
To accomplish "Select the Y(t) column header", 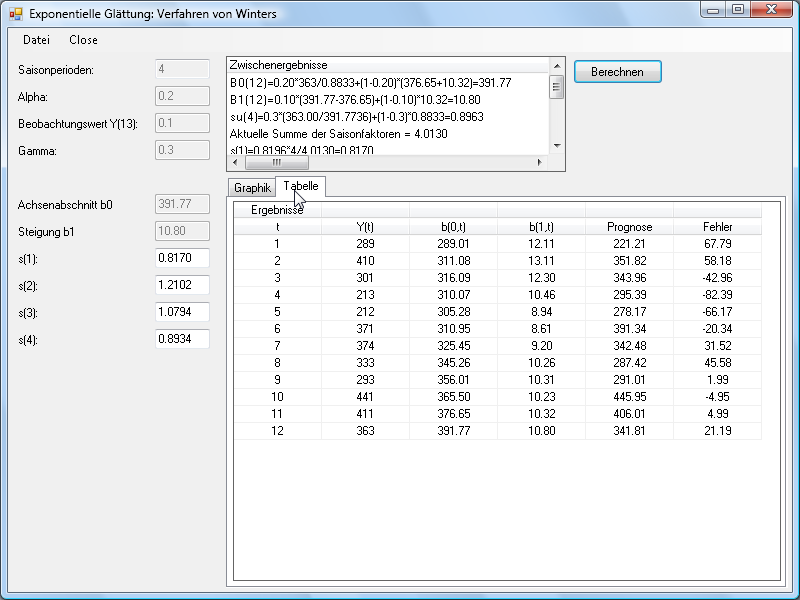I will [x=365, y=227].
